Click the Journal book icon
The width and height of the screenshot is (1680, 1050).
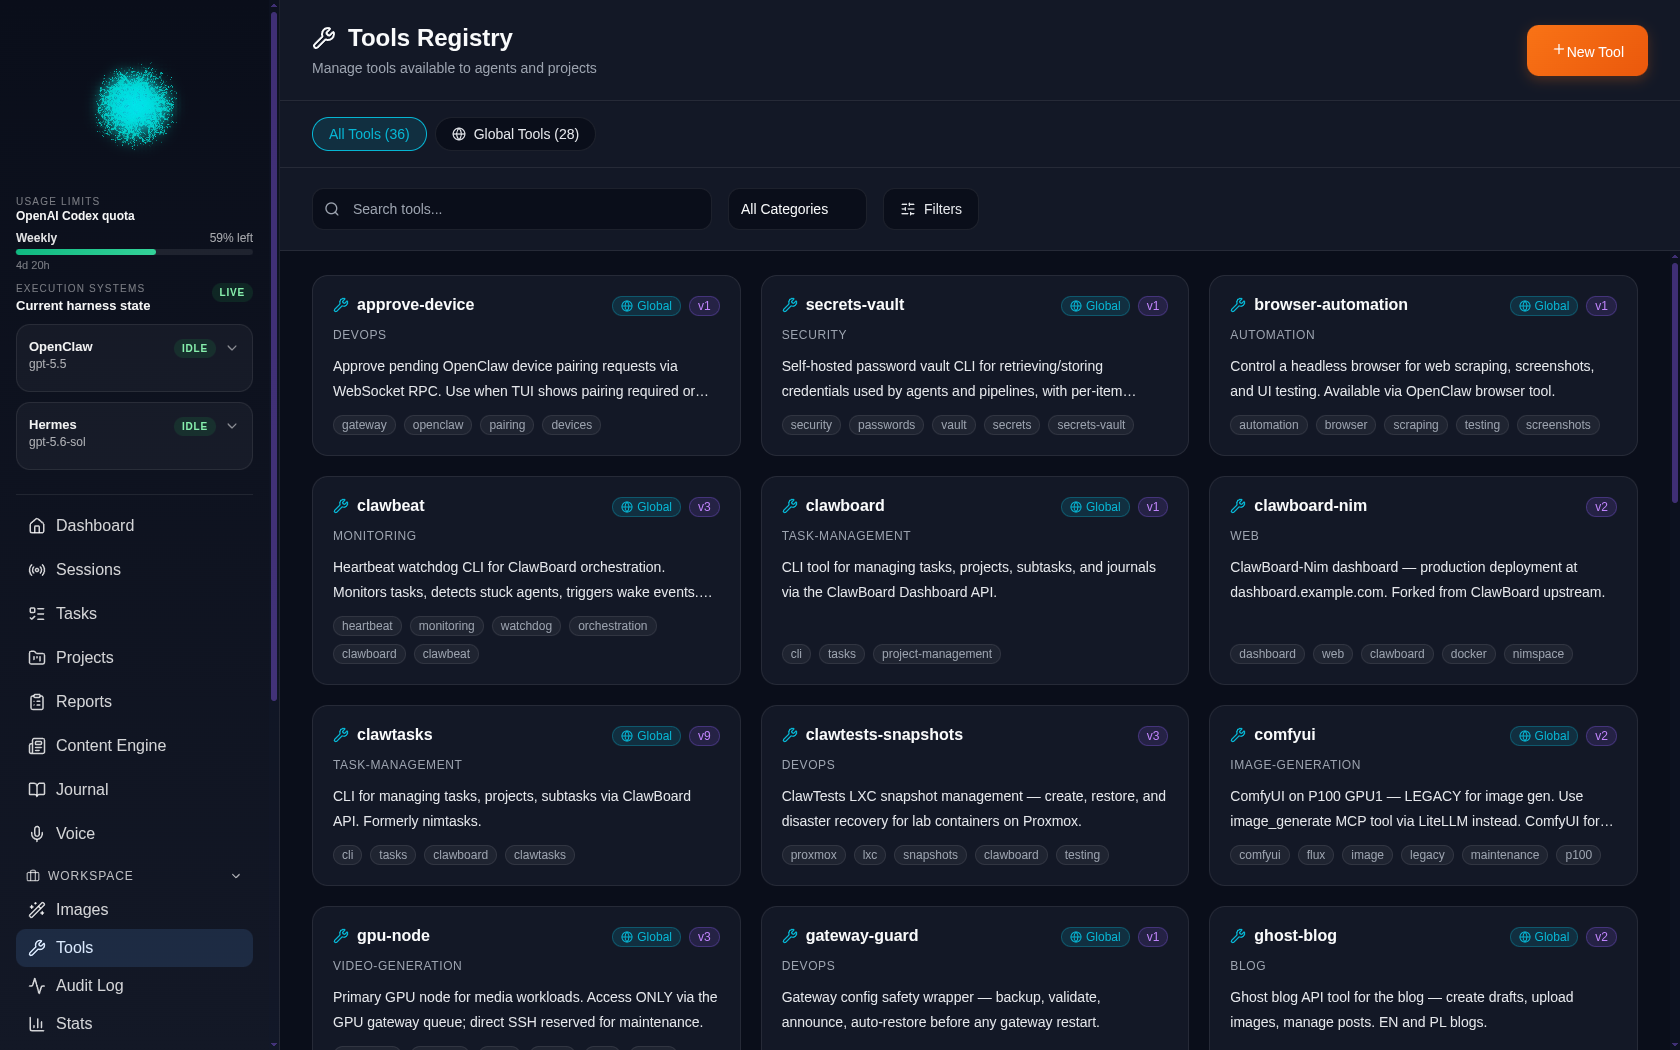[37, 790]
